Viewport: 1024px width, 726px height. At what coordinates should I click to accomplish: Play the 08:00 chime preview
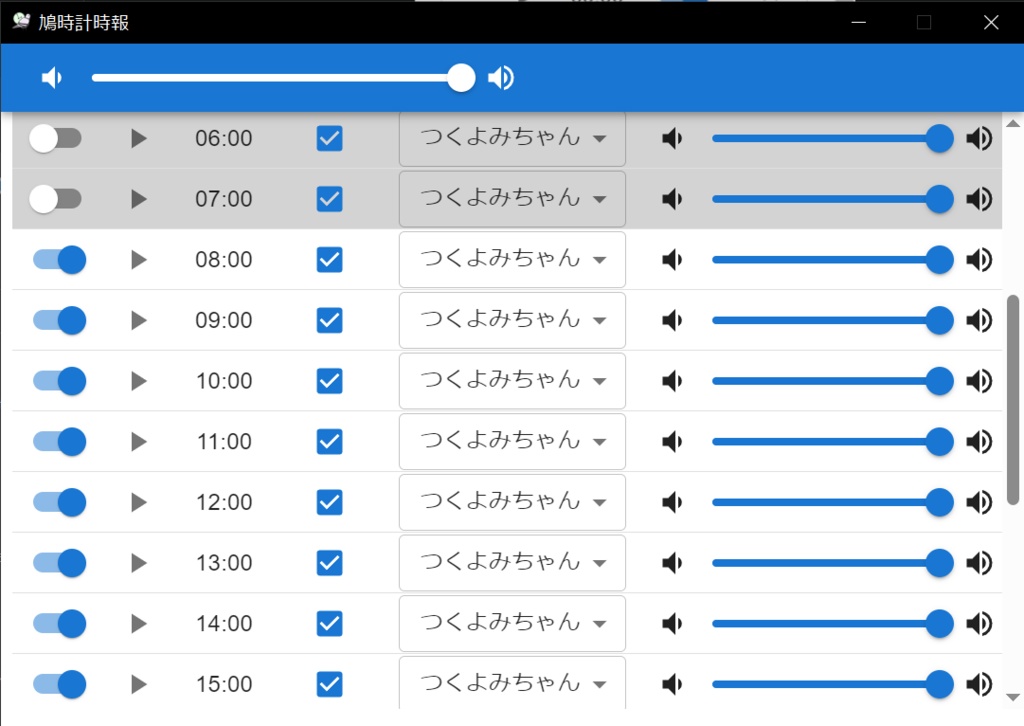coord(138,260)
